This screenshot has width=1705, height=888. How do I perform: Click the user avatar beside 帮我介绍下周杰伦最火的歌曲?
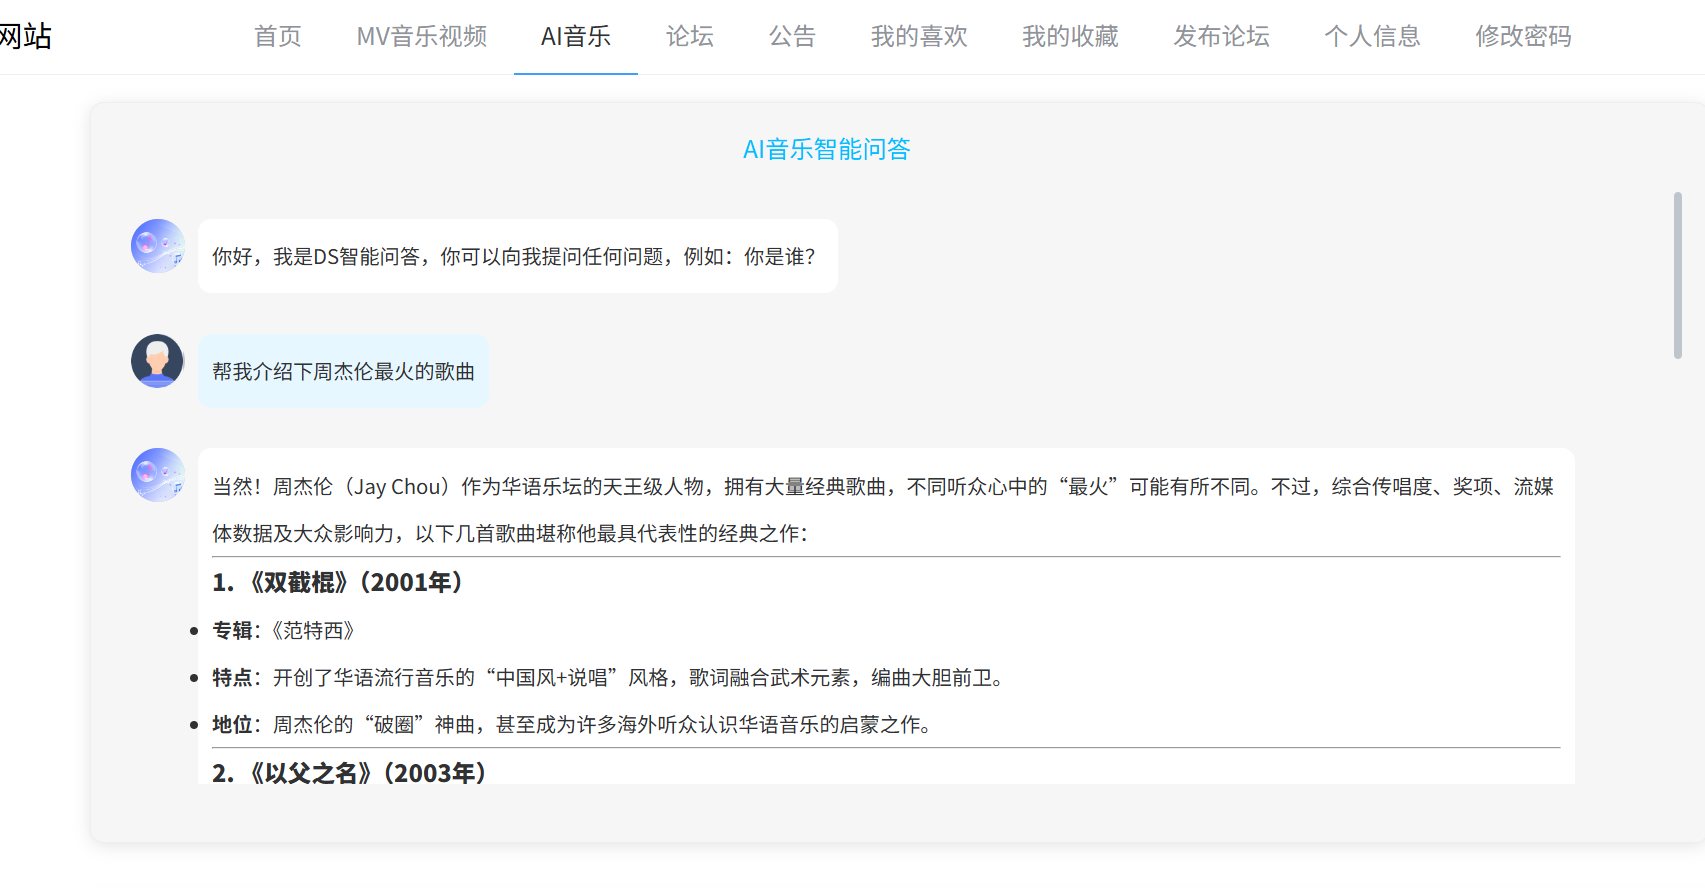(x=158, y=361)
